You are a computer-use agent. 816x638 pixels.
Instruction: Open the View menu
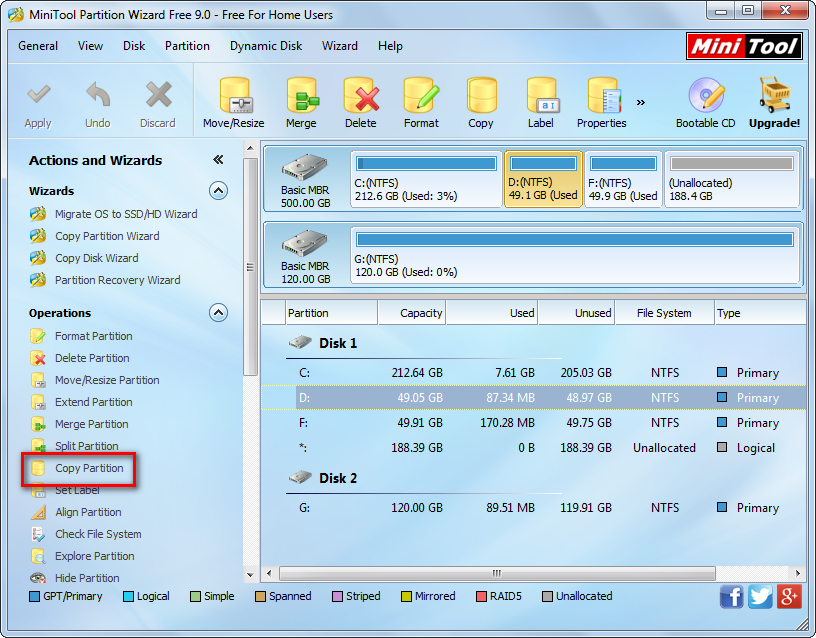coord(91,46)
